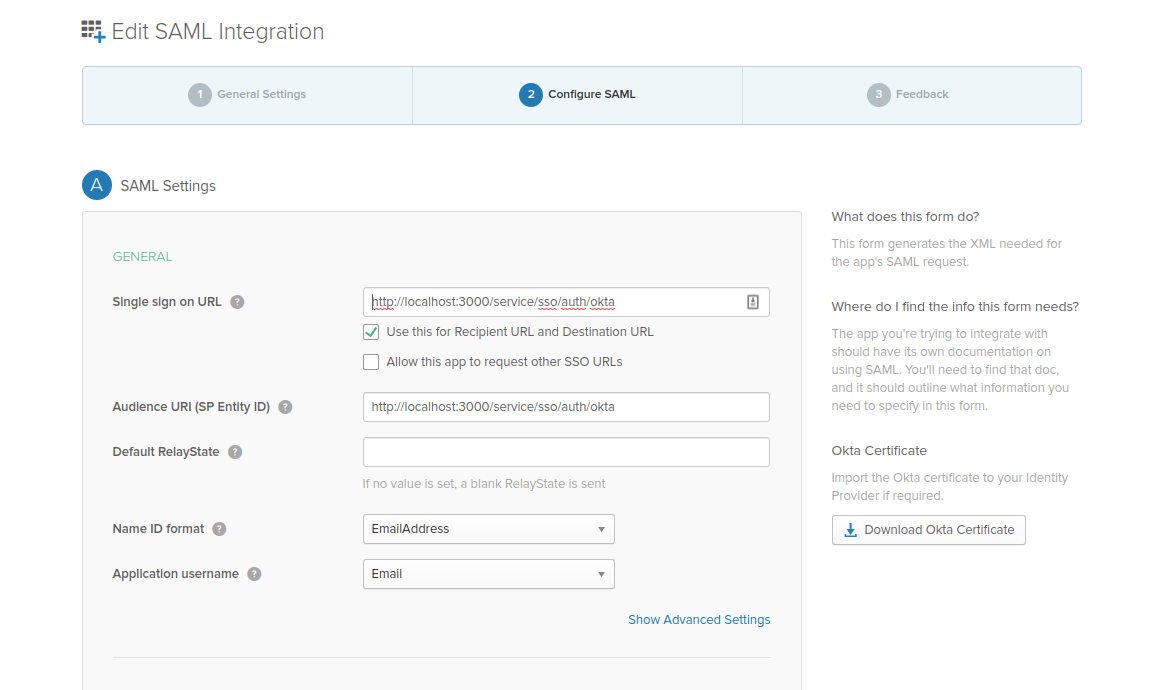Click inside the Default RelayState input field
The image size is (1176, 690).
coord(566,452)
